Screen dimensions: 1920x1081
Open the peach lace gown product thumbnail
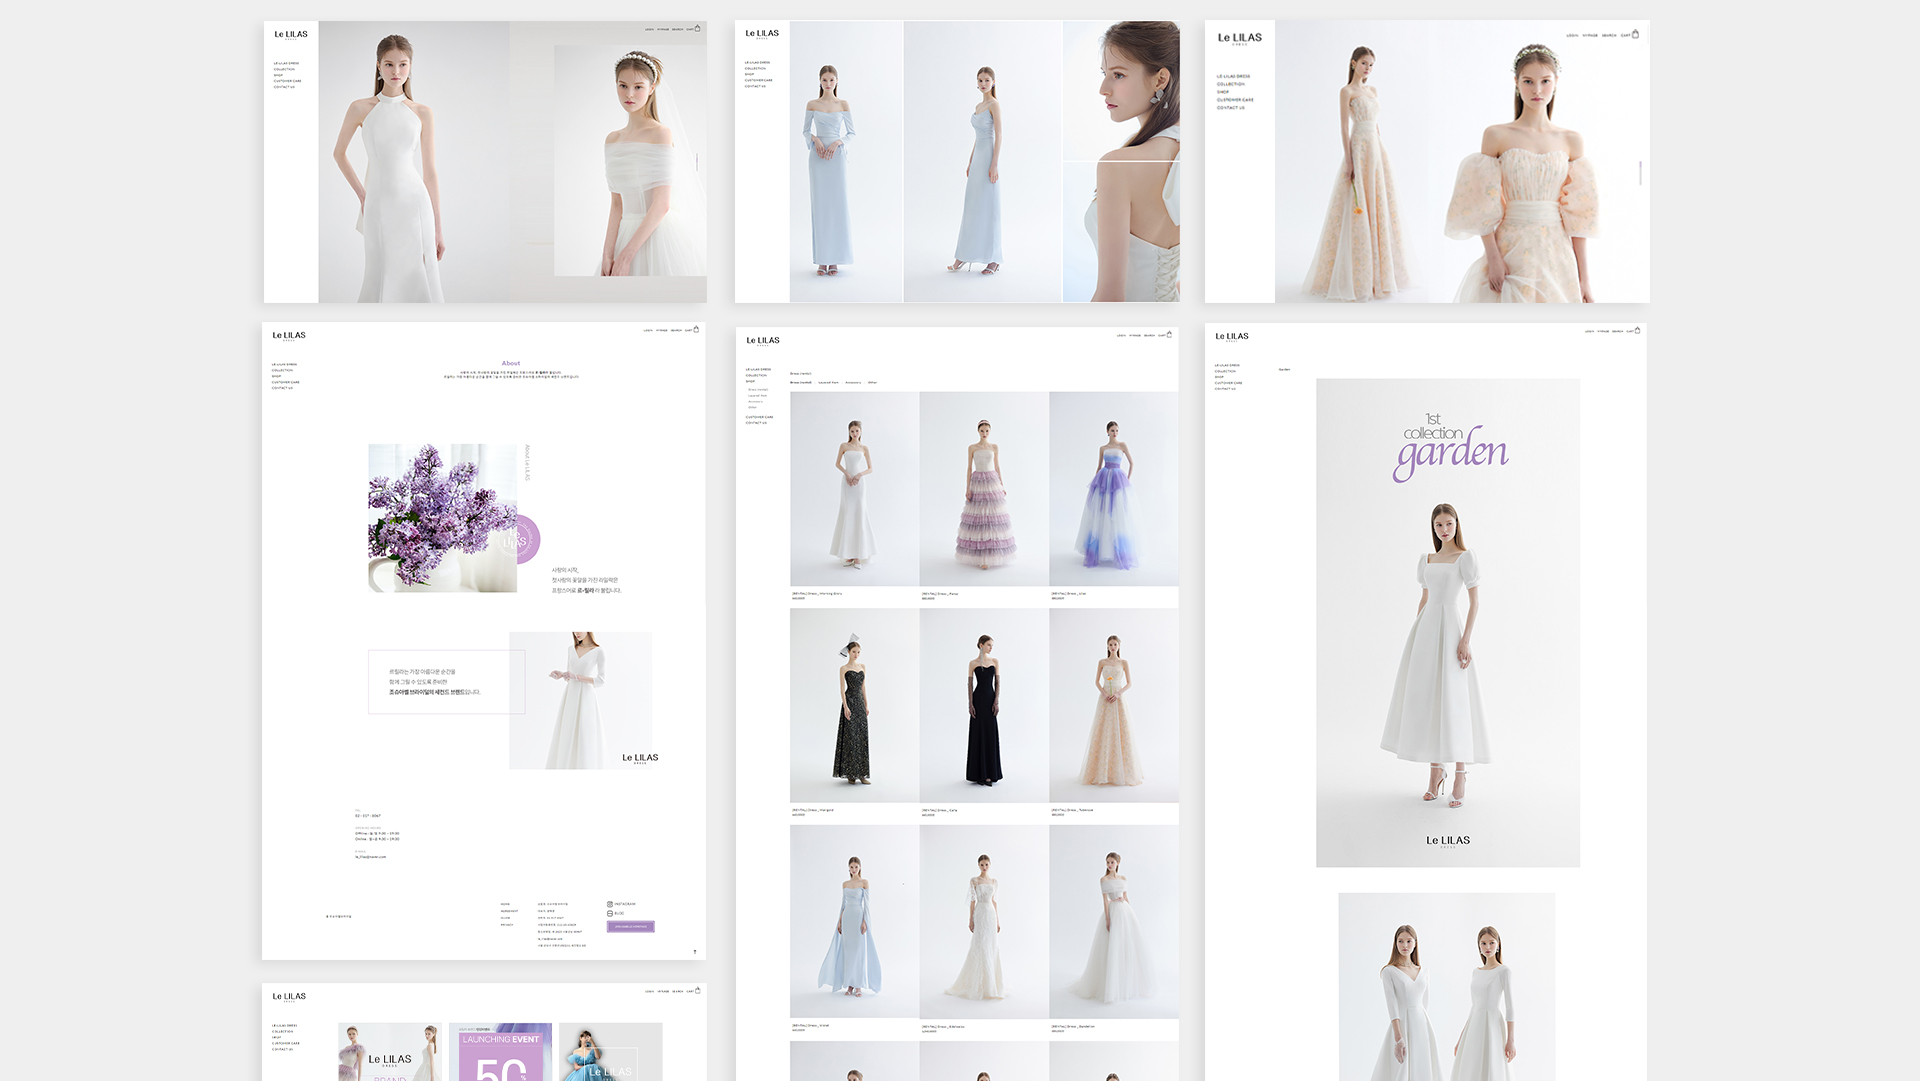point(1114,705)
